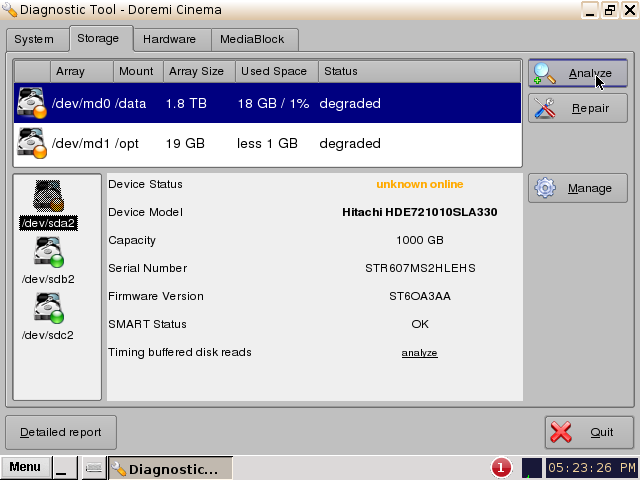Screen dimensions: 640x480
Task: Click the Capacity label
Action: coord(132,240)
